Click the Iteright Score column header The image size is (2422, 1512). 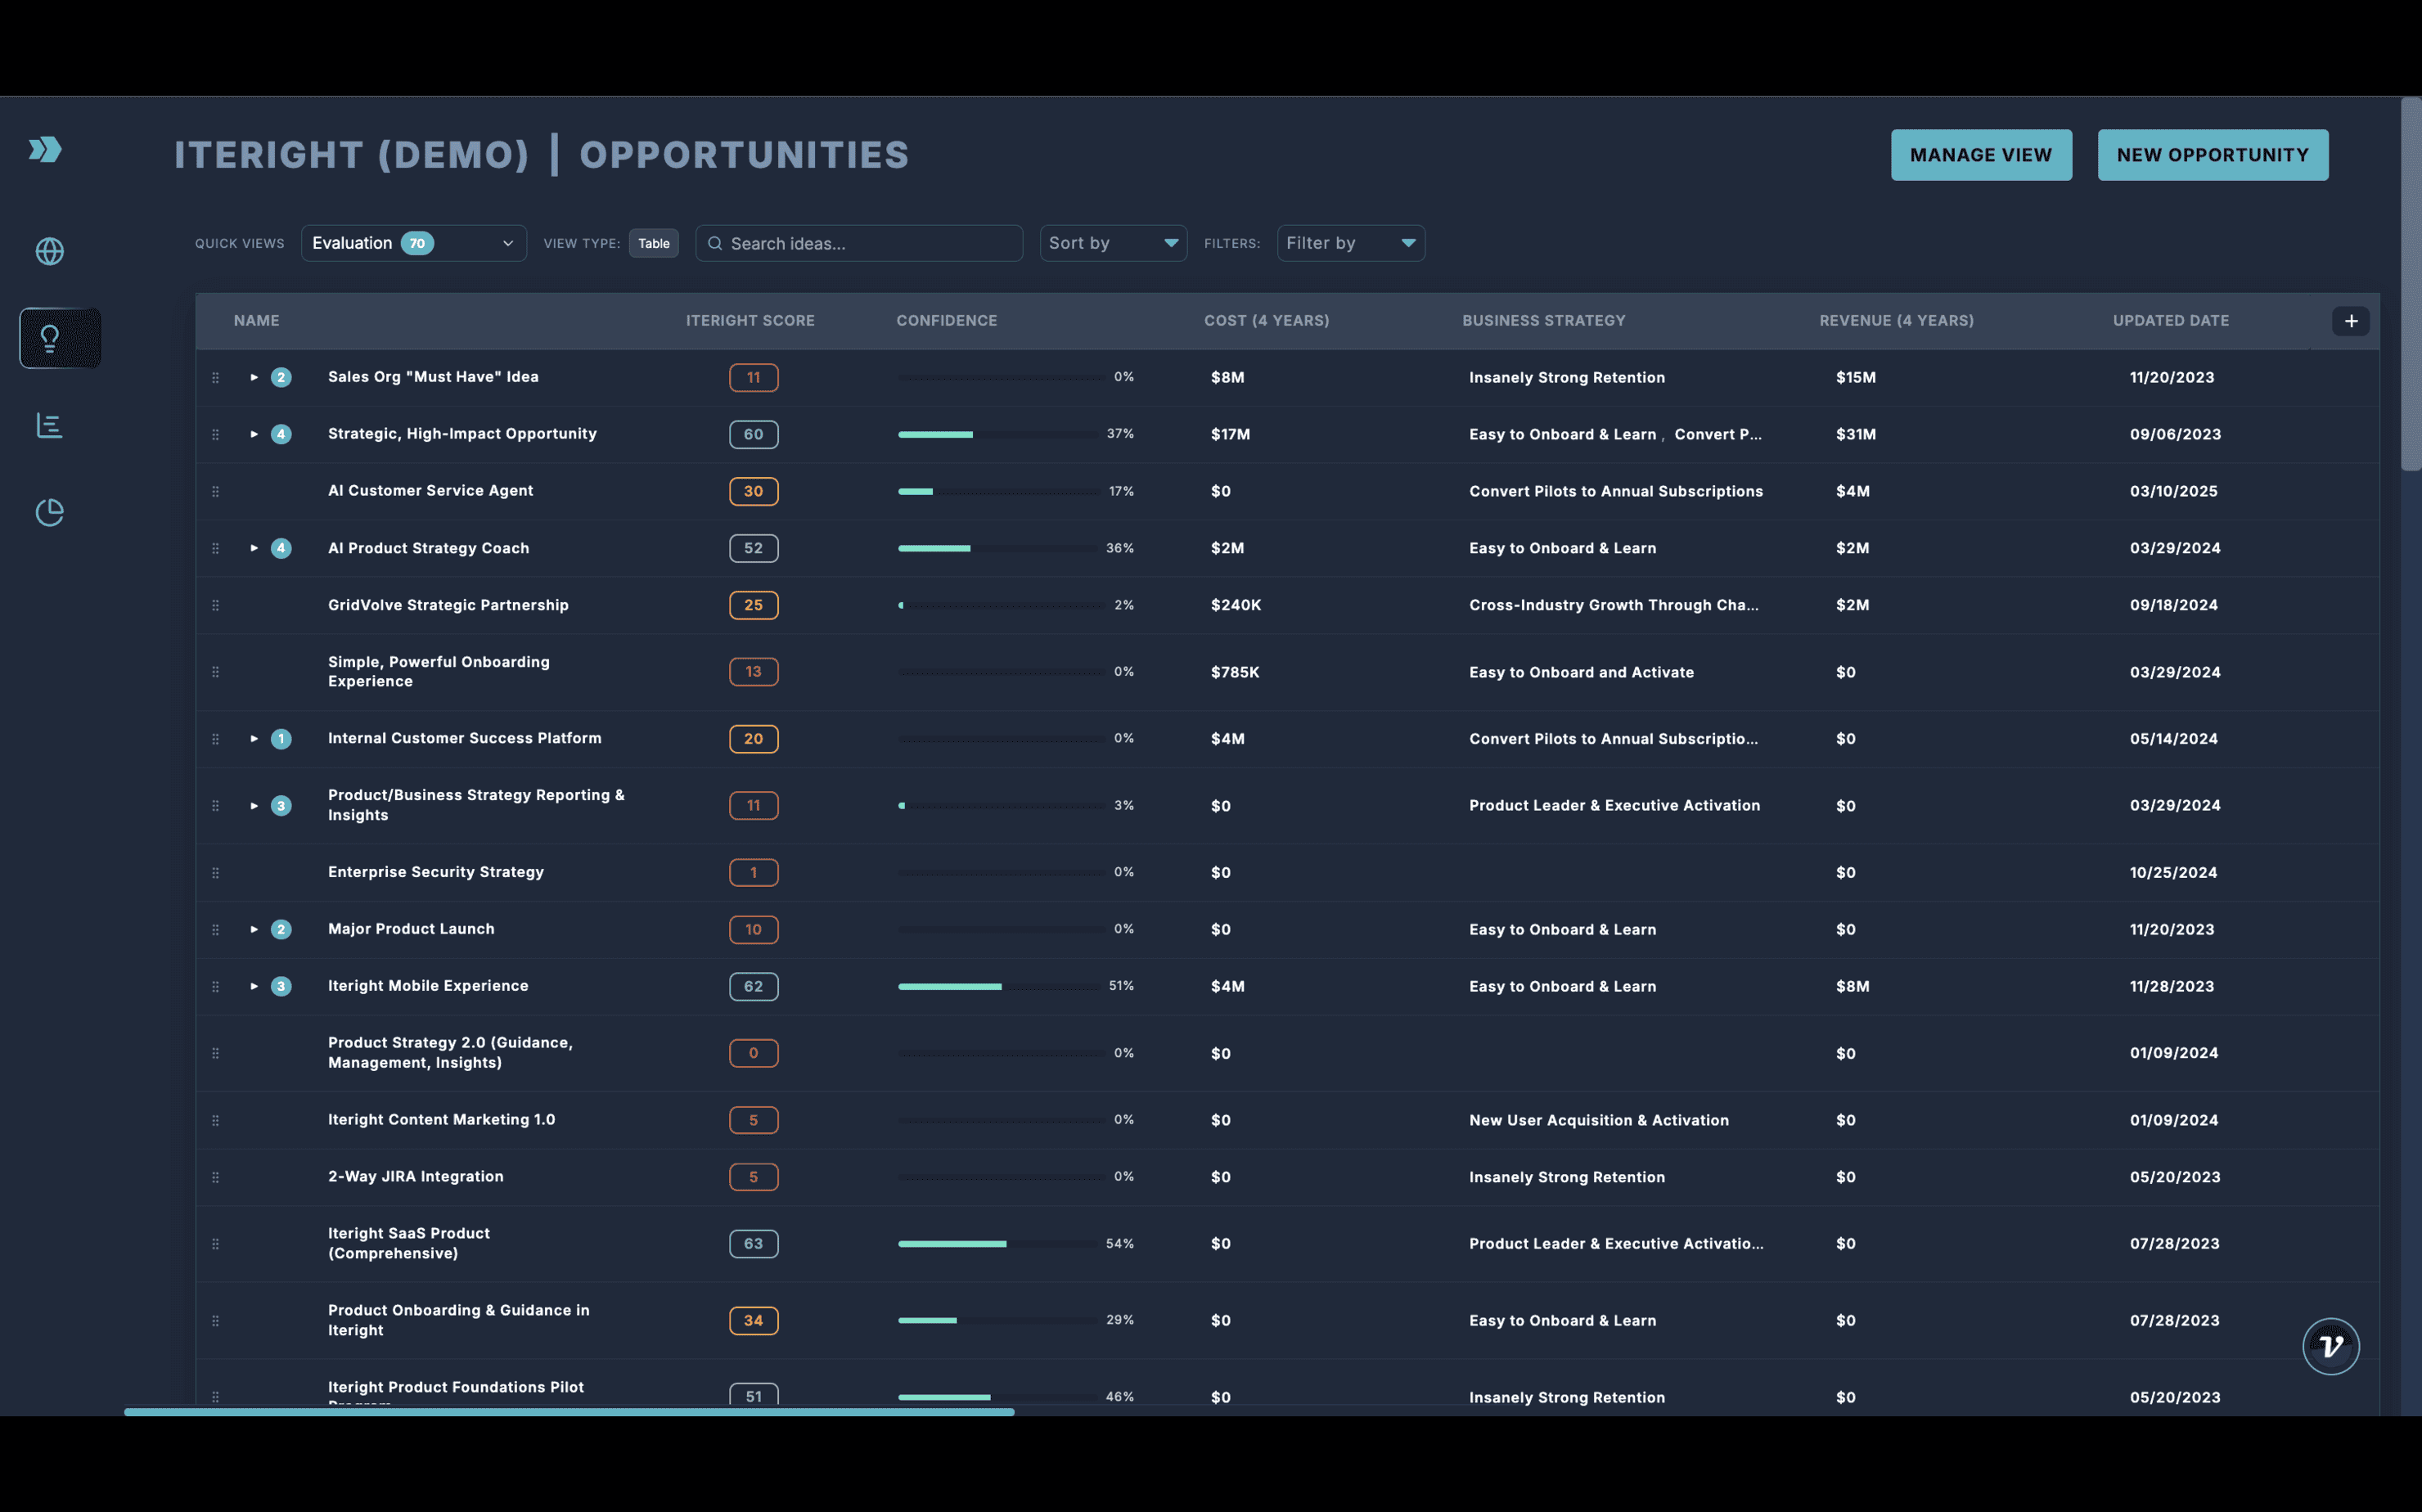(x=750, y=321)
